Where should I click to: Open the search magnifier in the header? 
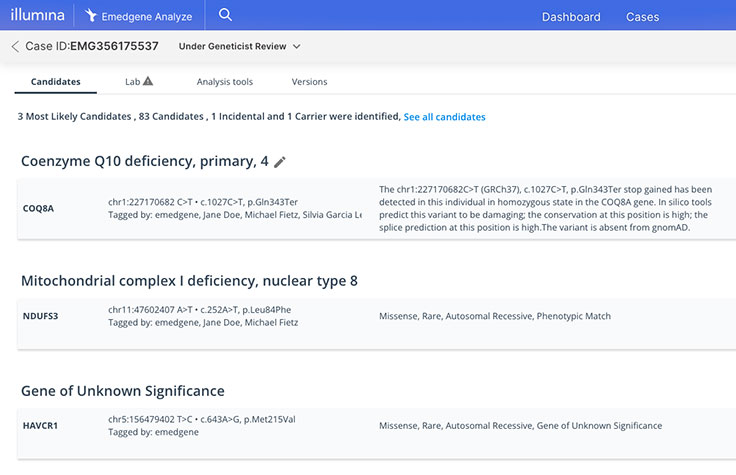click(225, 15)
